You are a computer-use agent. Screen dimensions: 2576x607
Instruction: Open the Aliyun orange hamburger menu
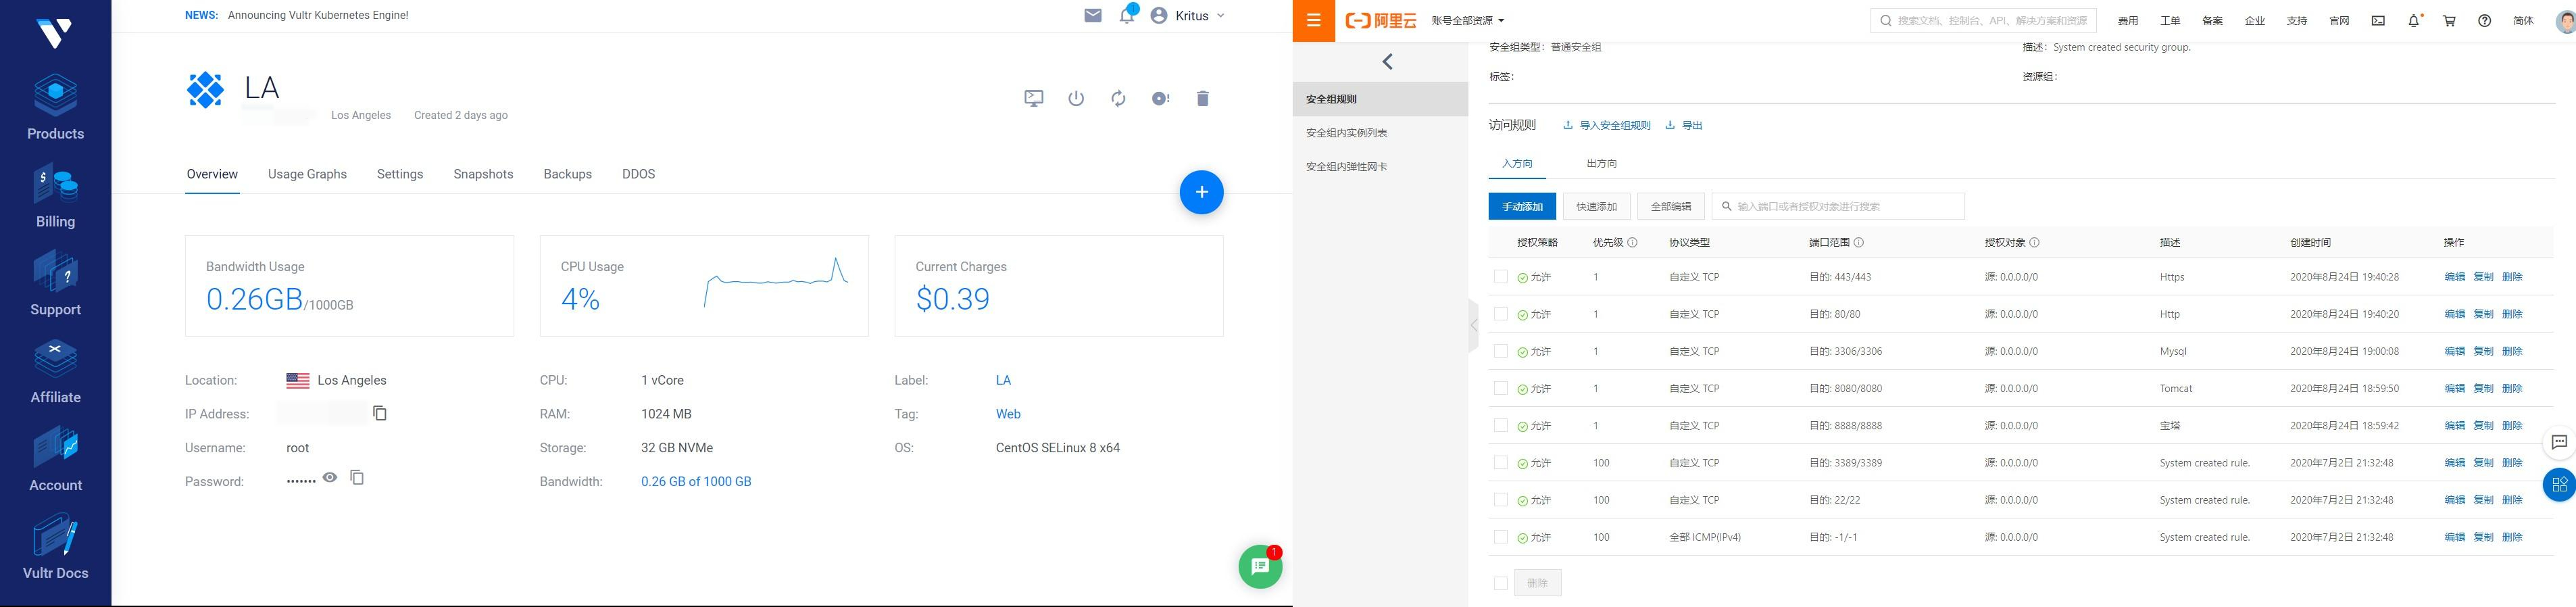coord(1313,20)
